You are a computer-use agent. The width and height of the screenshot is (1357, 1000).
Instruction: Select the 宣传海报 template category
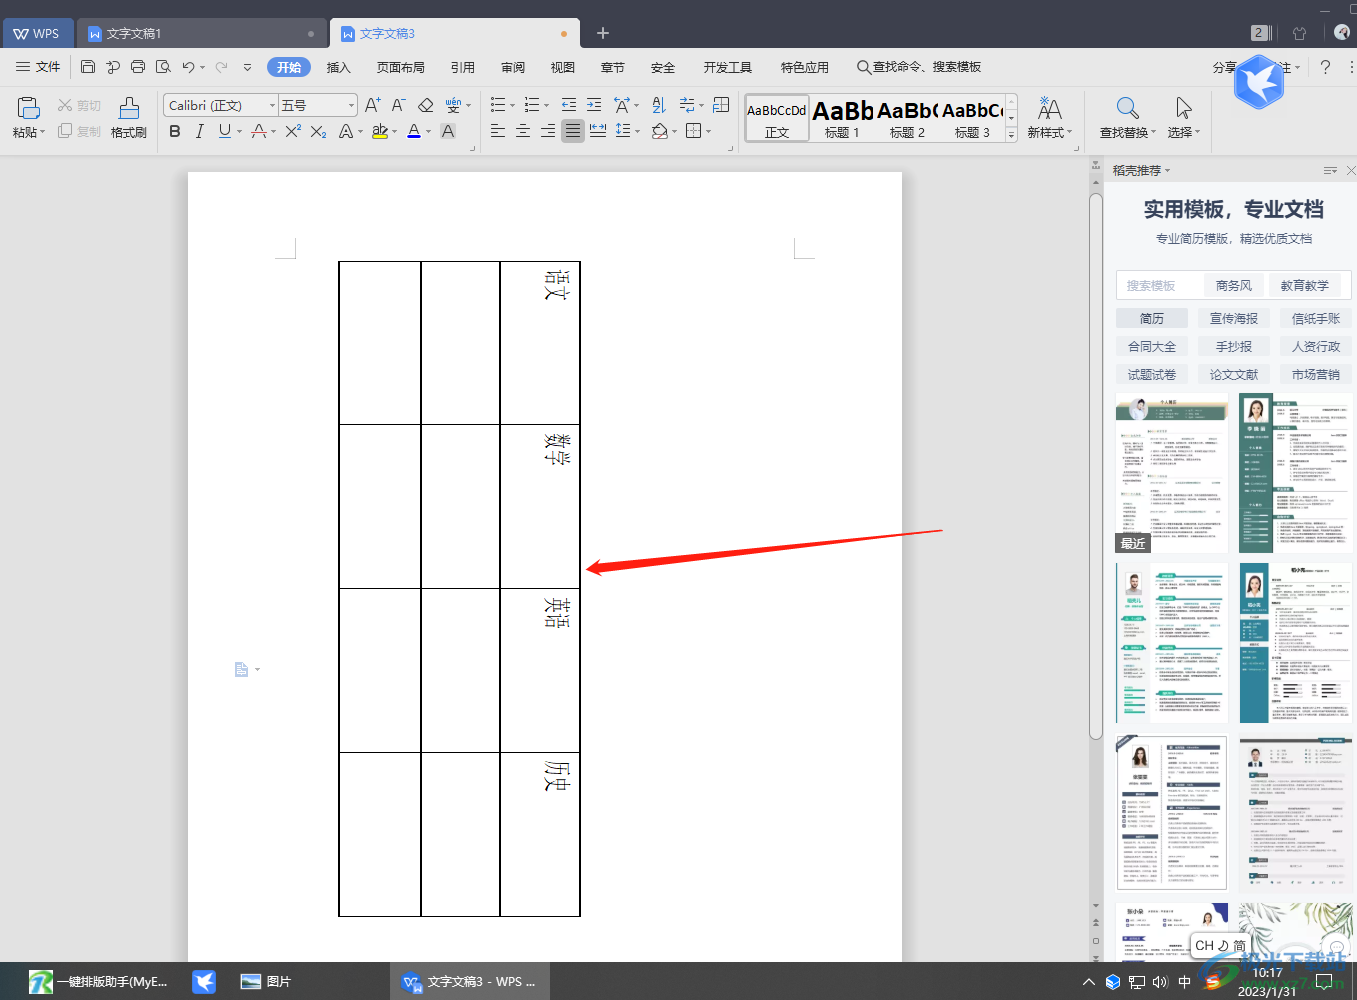pyautogui.click(x=1234, y=318)
